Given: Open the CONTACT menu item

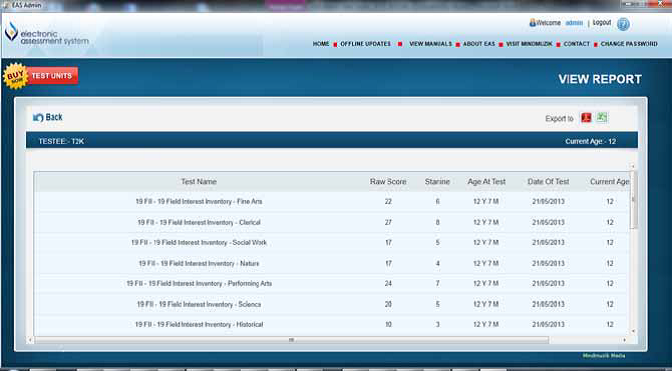Looking at the screenshot, I should 576,44.
